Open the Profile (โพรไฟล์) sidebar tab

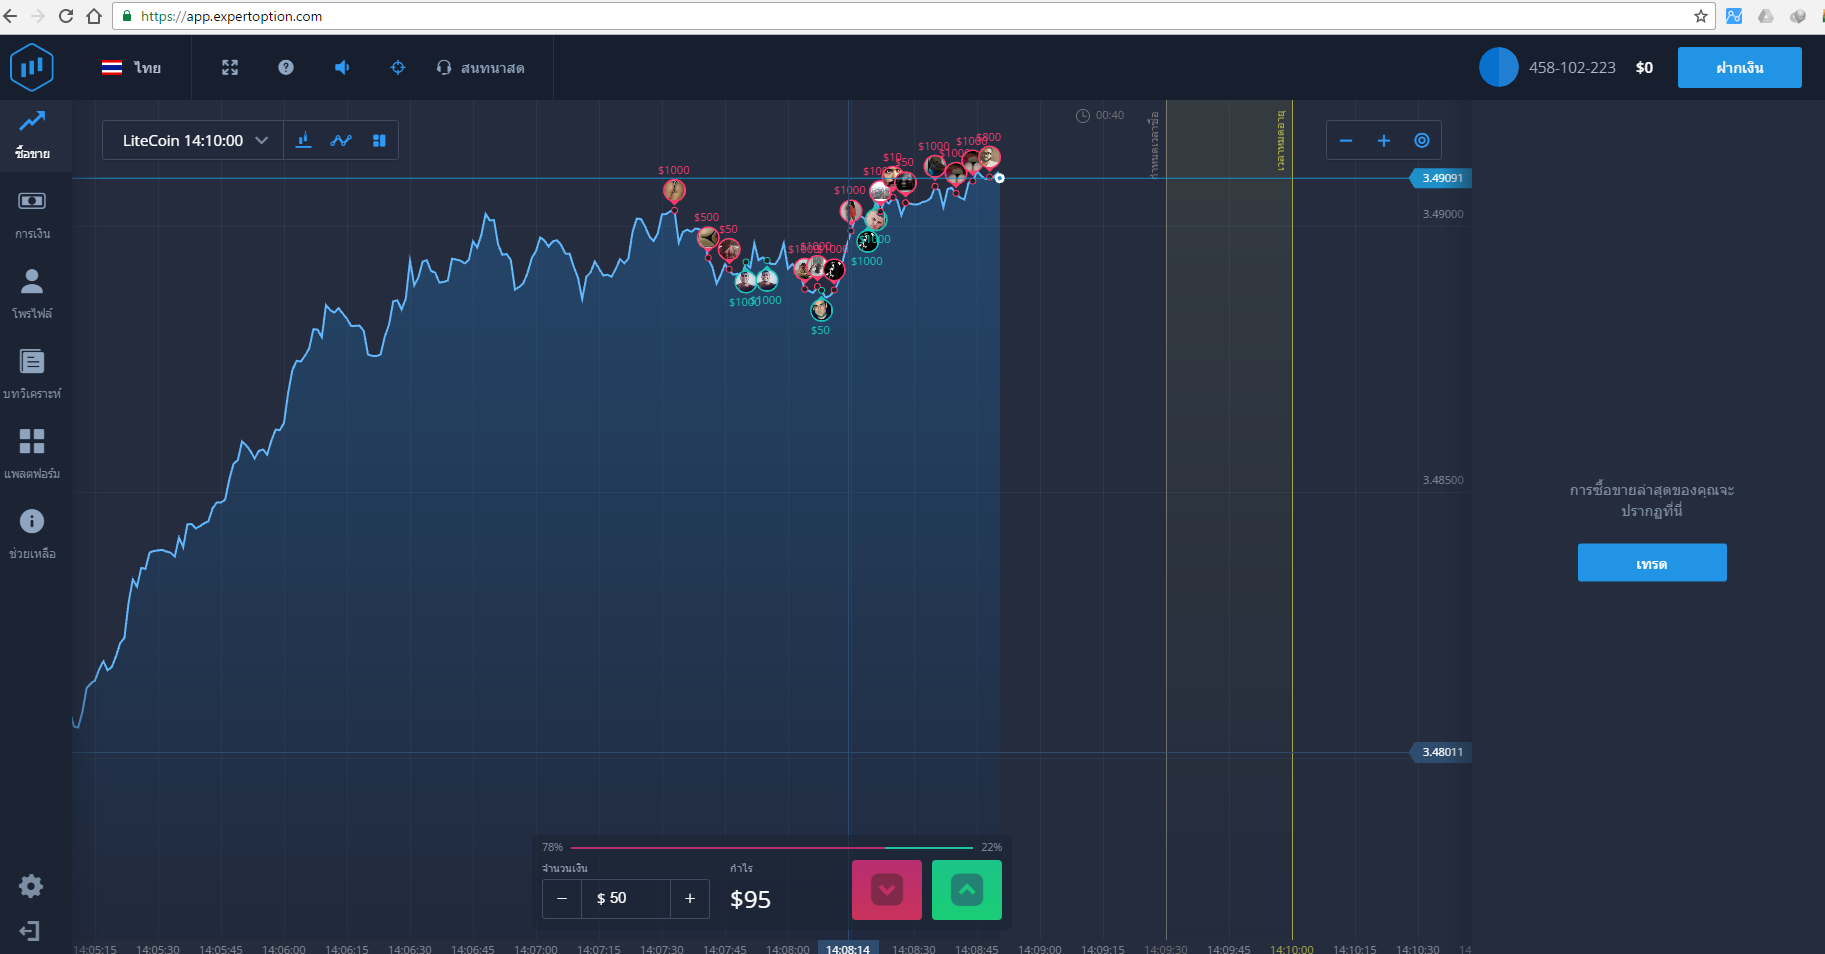pos(32,294)
